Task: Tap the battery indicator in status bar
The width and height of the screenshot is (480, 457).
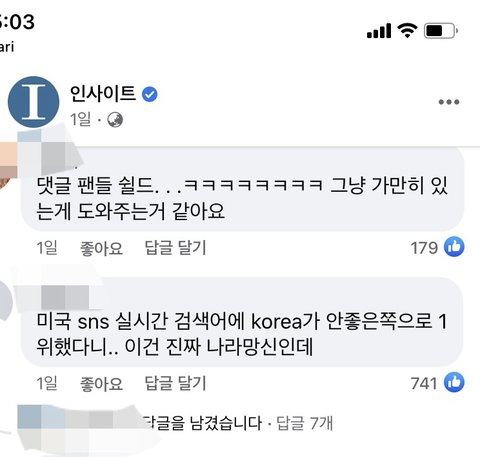Action: 441,31
